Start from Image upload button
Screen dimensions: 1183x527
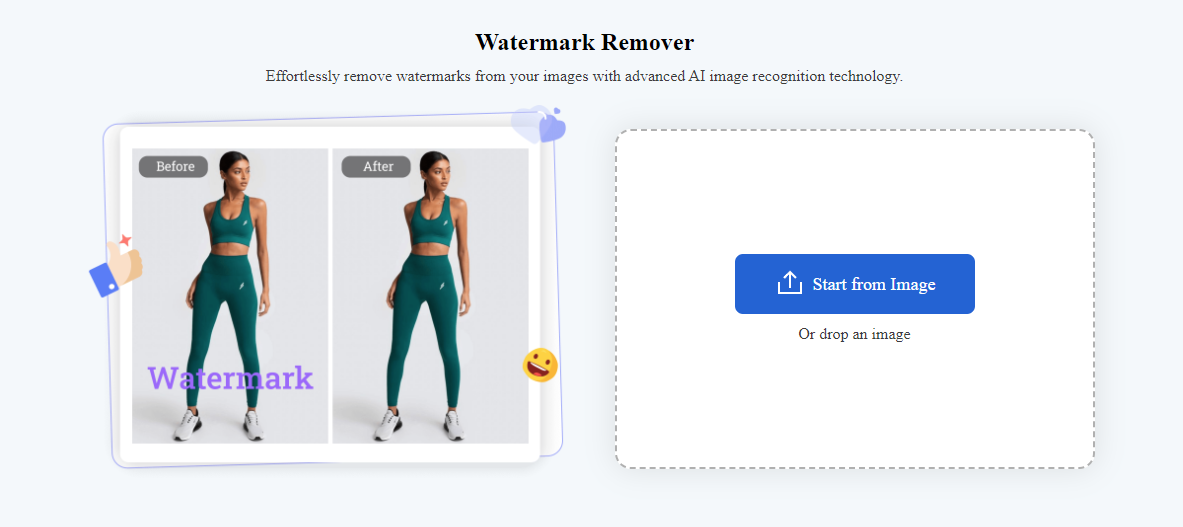pos(855,283)
